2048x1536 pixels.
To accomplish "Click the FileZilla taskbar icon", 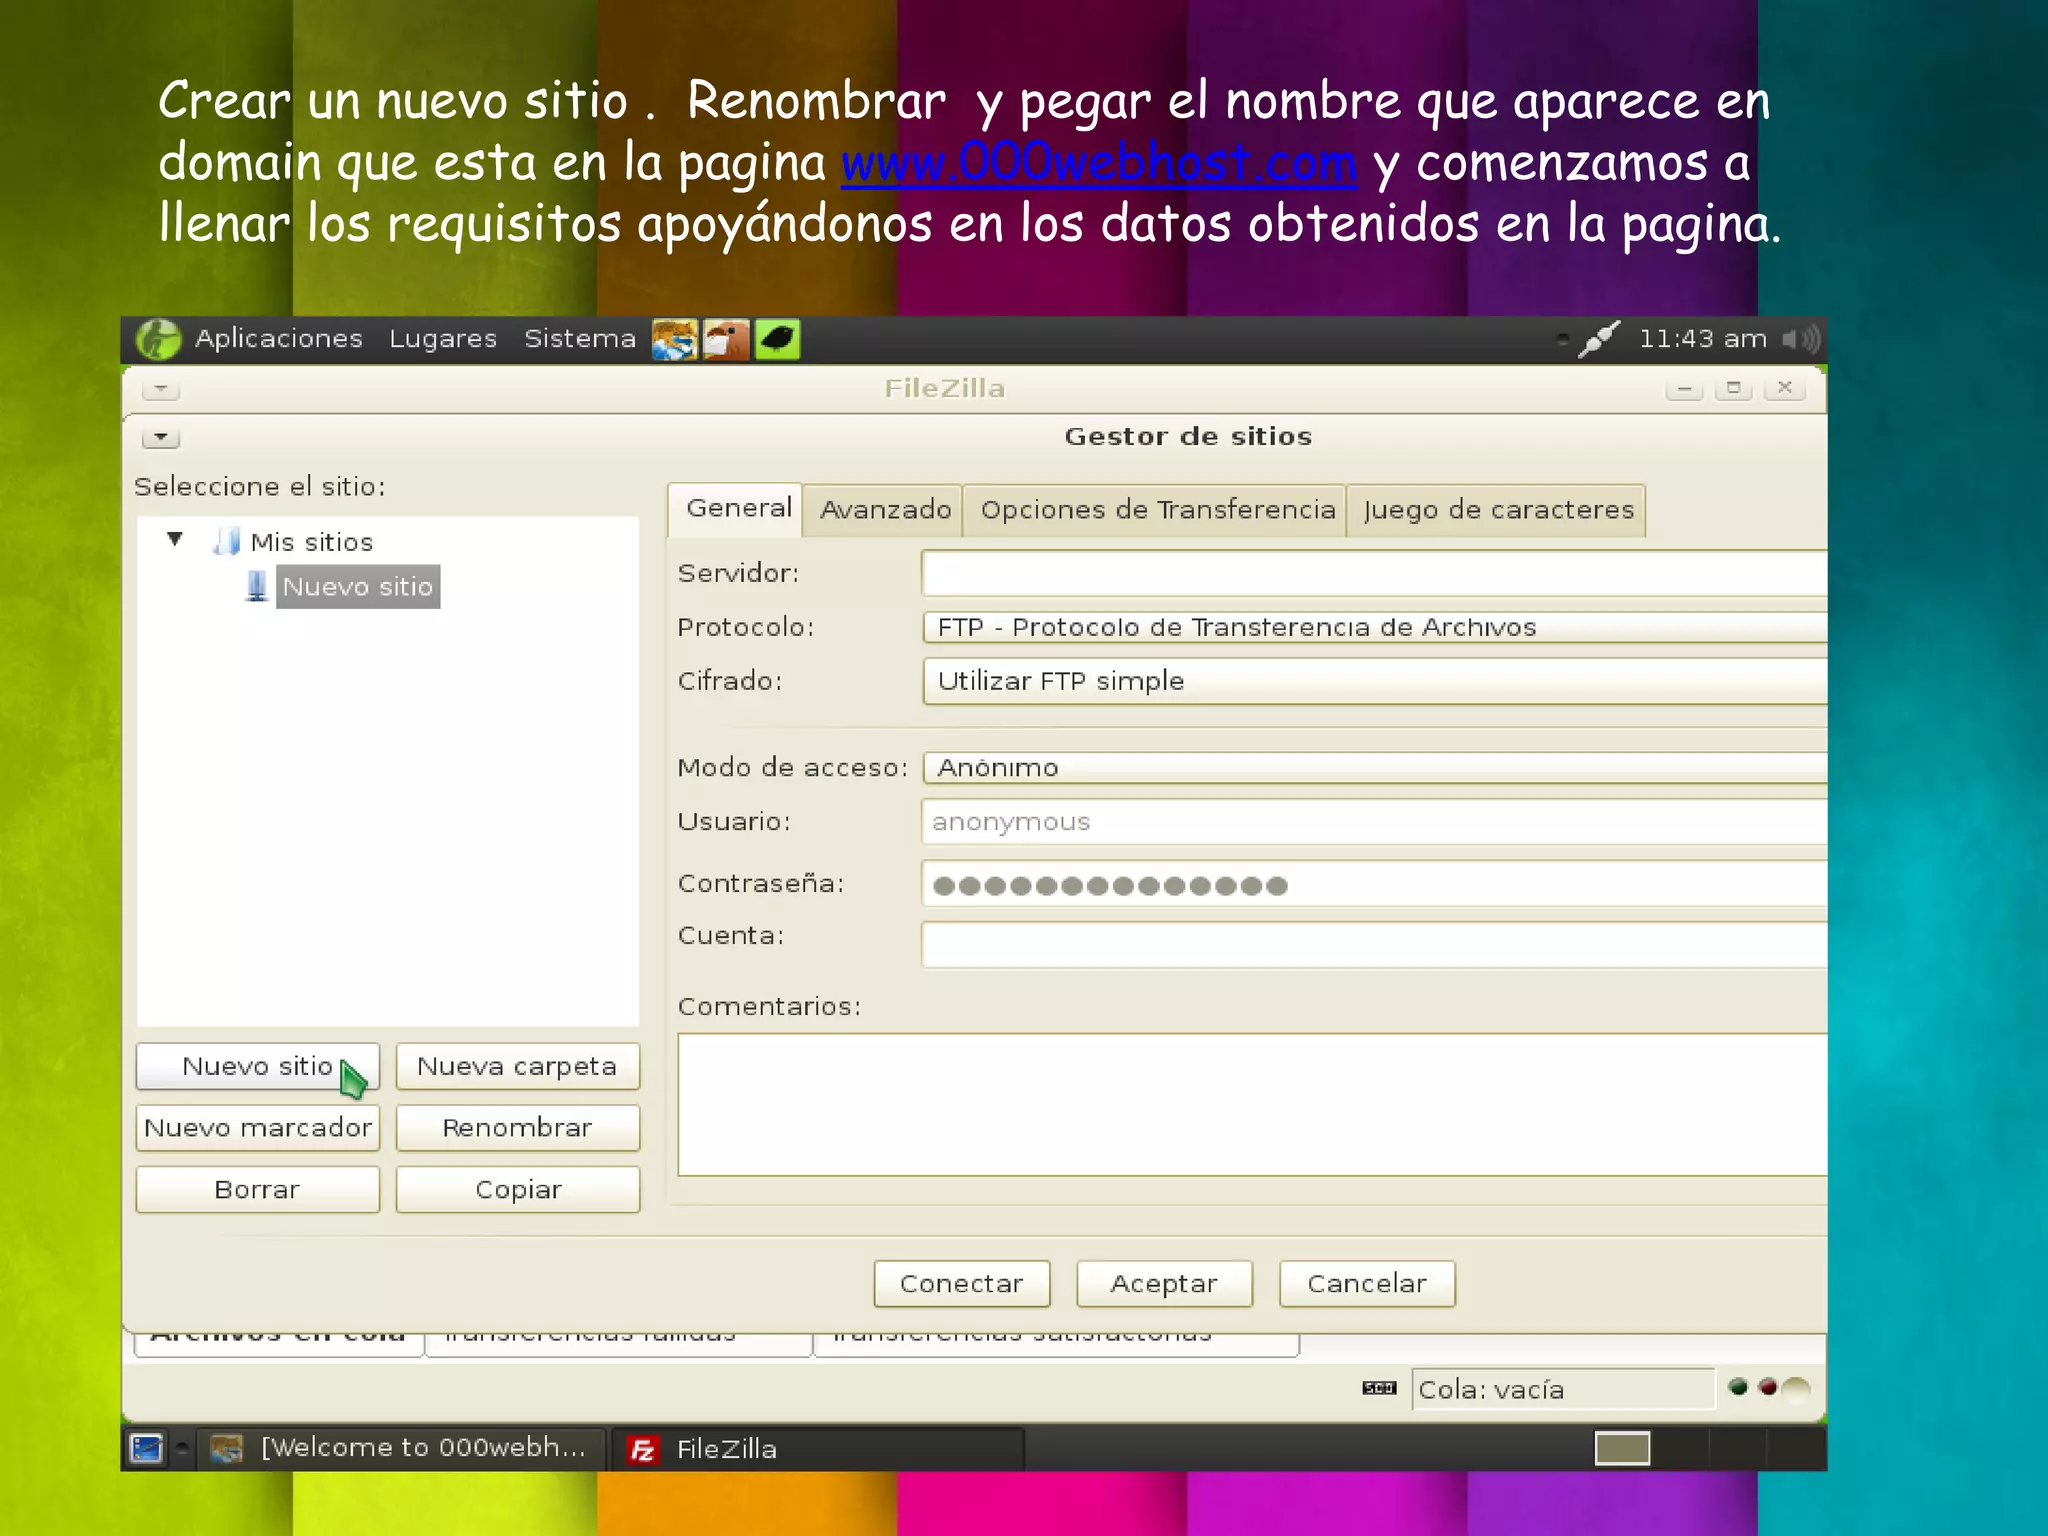I will point(642,1449).
